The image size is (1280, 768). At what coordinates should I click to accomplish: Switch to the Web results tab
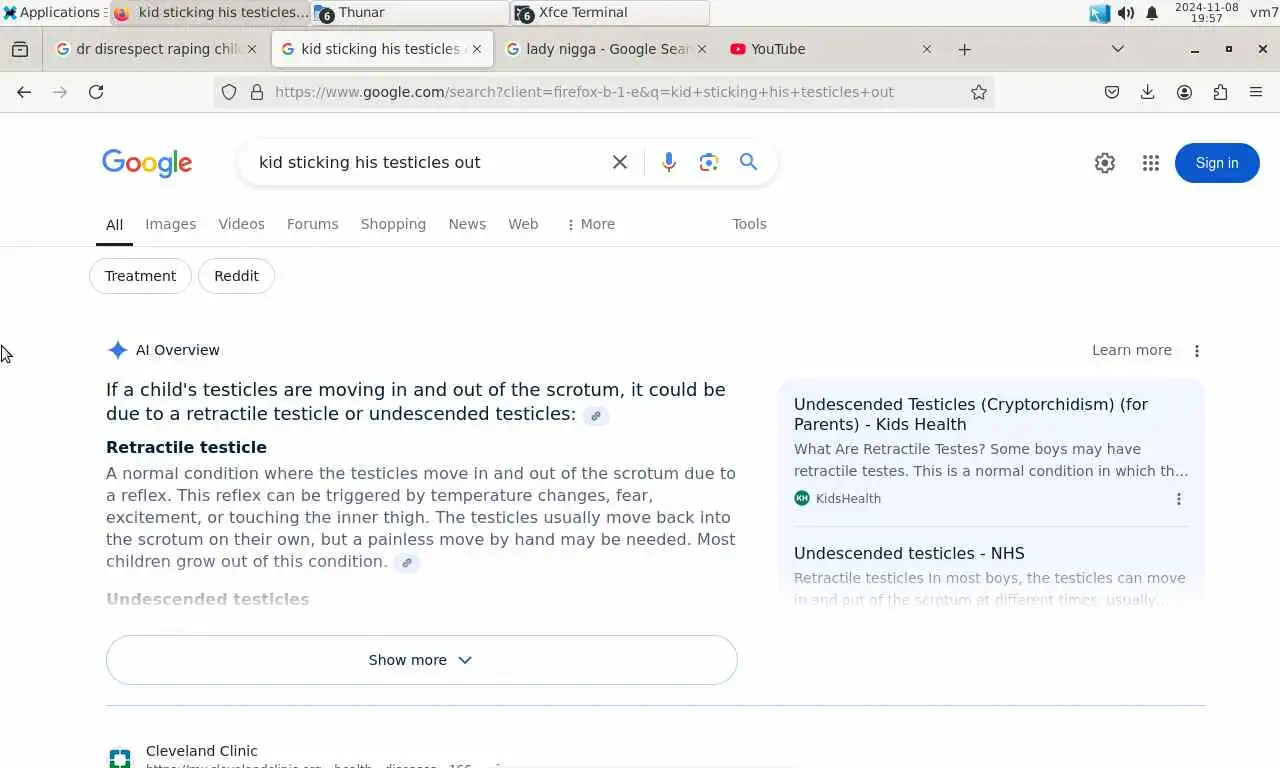coord(523,224)
